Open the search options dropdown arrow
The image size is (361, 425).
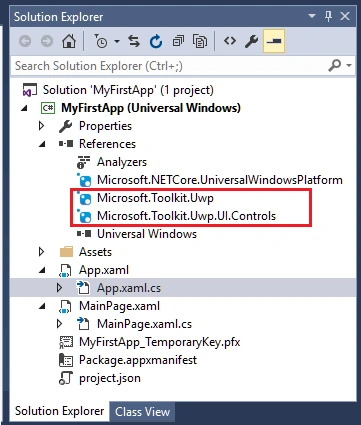pyautogui.click(x=349, y=66)
